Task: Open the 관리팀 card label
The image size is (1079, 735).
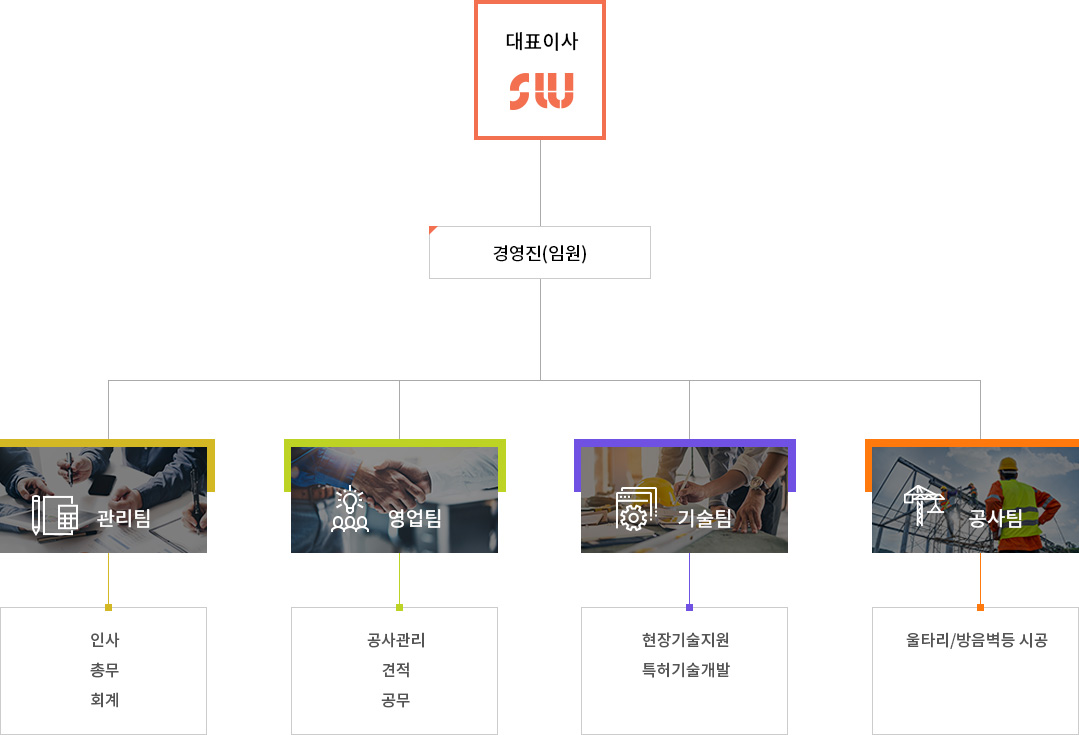Action: tap(123, 518)
